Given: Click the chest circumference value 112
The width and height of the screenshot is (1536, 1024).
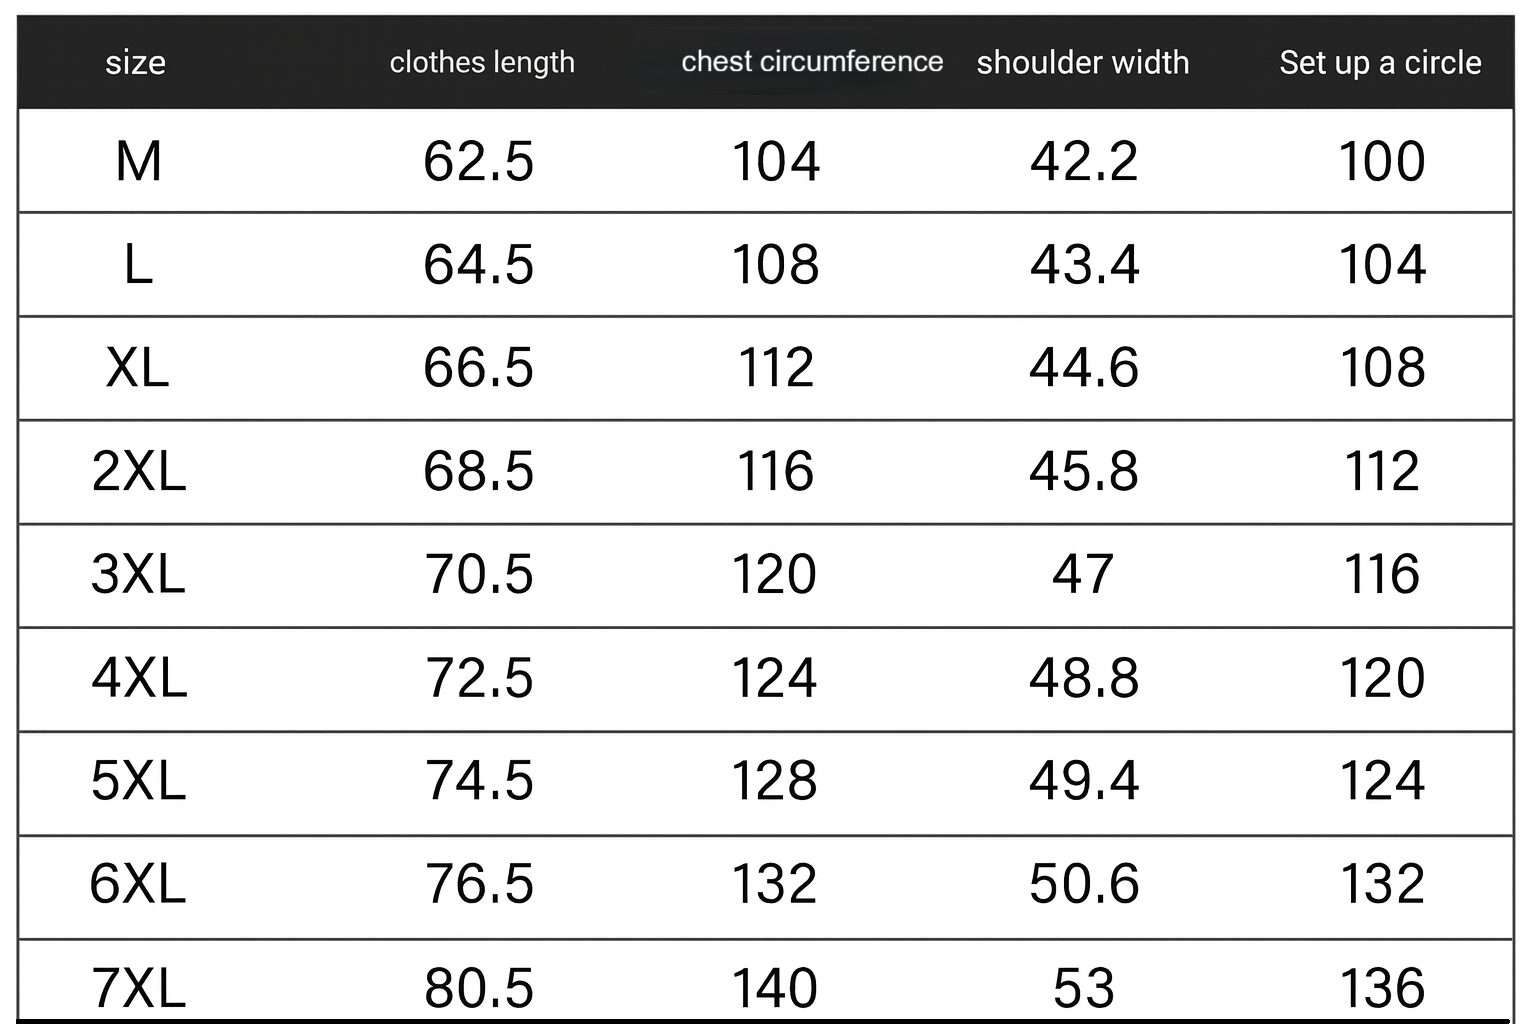Looking at the screenshot, I should pos(776,368).
